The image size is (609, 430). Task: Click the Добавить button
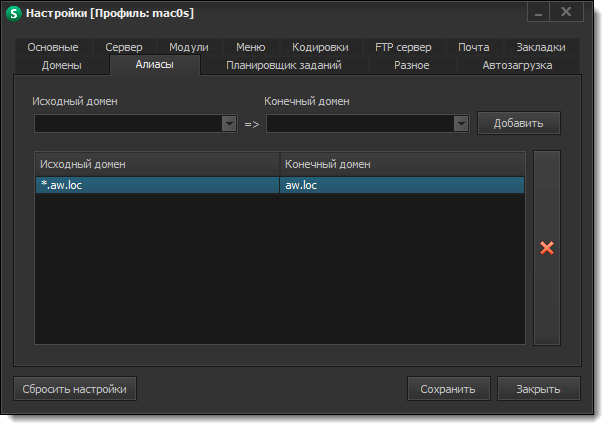click(x=518, y=124)
